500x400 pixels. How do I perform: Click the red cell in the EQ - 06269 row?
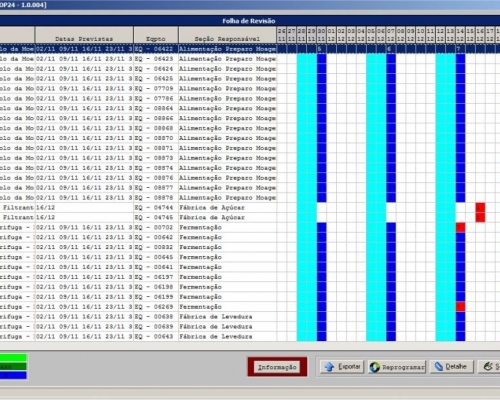point(460,307)
